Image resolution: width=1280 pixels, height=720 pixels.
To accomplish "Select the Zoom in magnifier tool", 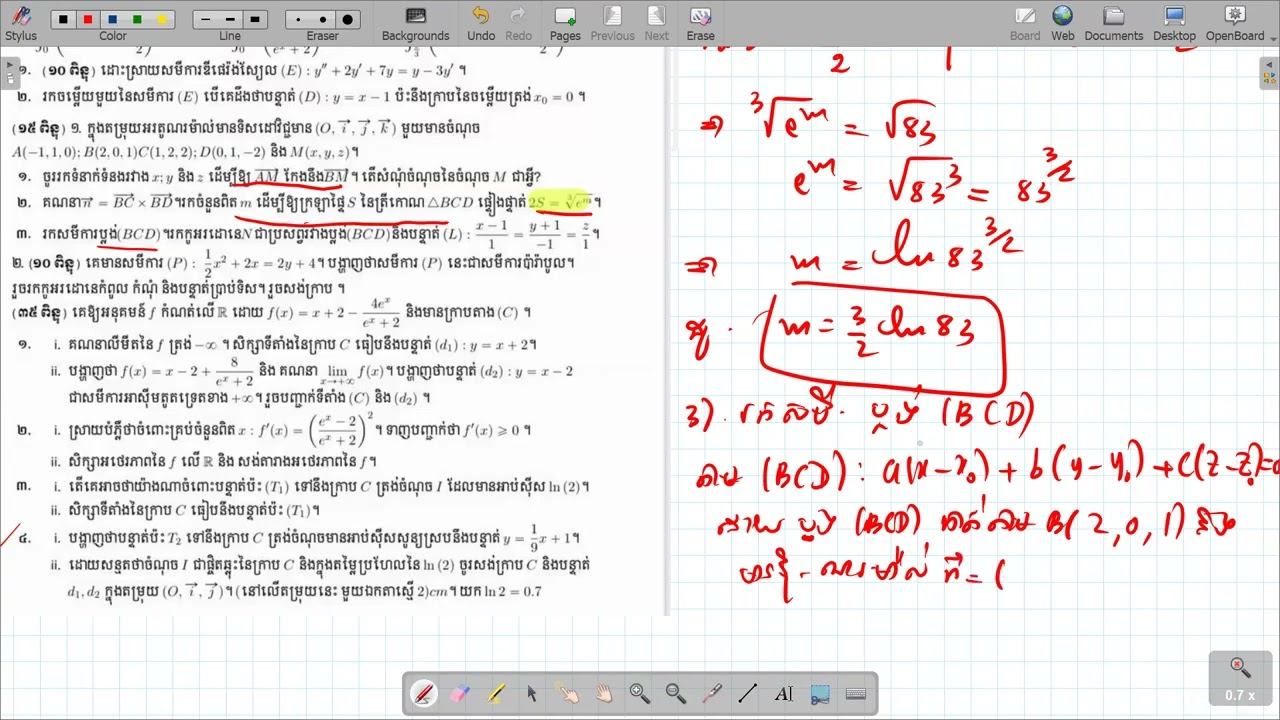I will tap(640, 693).
